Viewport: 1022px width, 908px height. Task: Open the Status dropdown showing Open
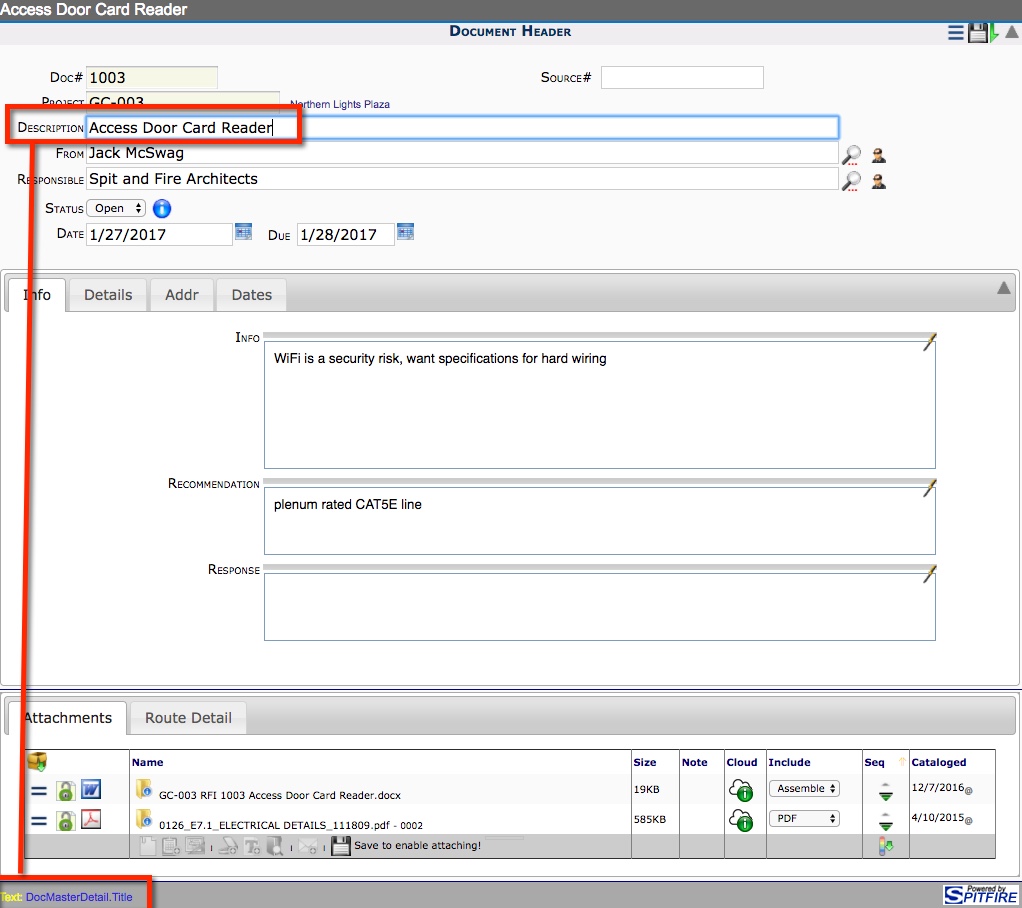(116, 209)
